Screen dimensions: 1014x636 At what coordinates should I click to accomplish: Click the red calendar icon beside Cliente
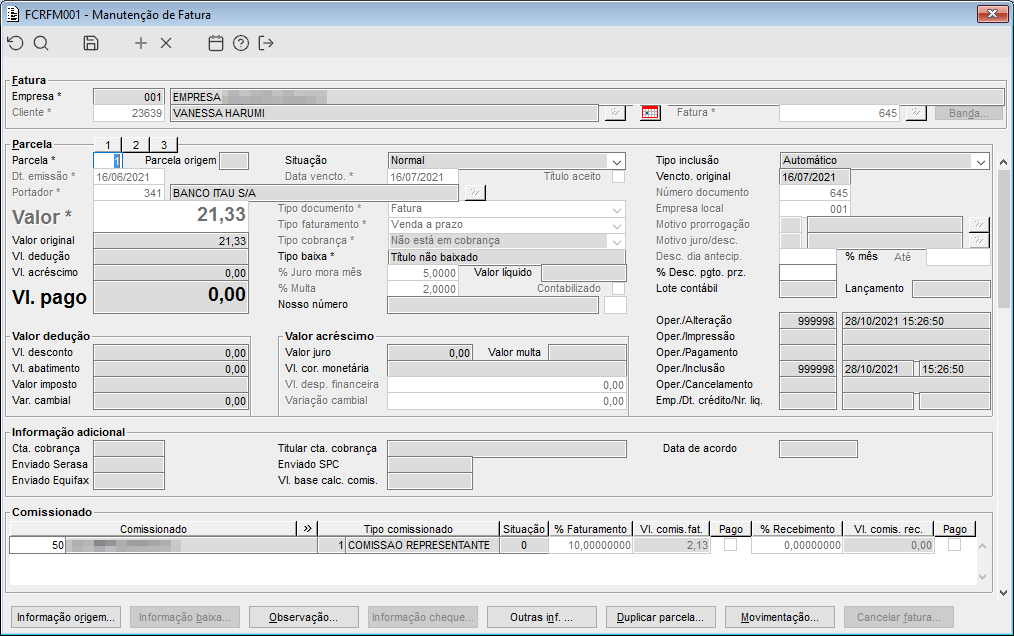[650, 113]
